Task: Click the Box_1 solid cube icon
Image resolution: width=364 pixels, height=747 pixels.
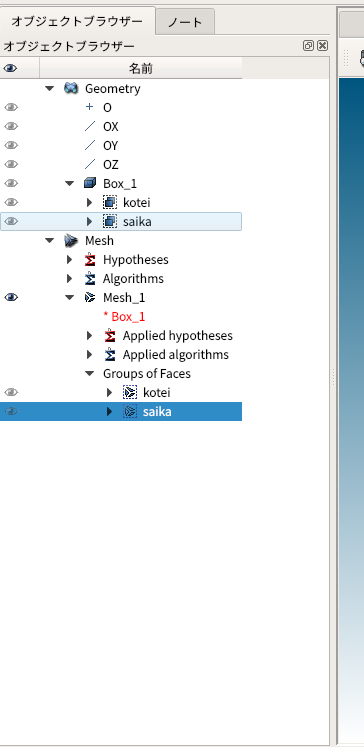Action: coord(90,183)
